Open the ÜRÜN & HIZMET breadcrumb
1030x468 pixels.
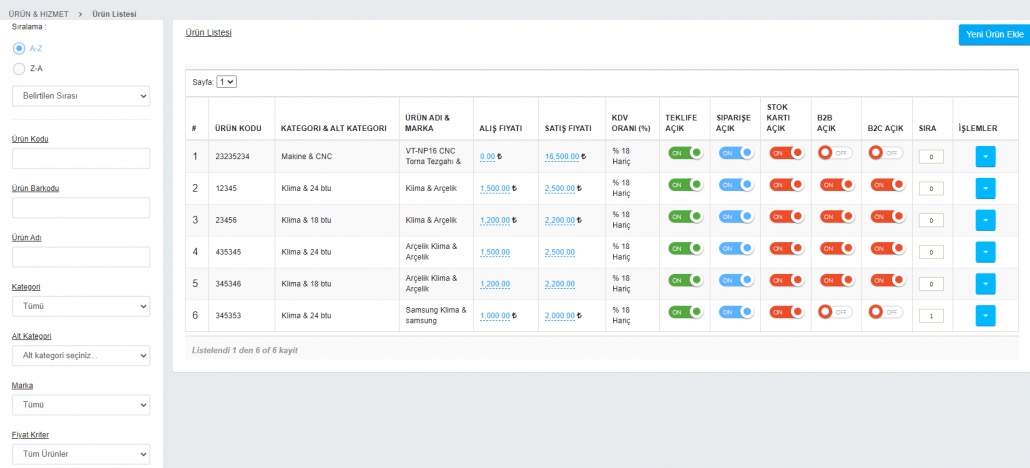pos(40,14)
